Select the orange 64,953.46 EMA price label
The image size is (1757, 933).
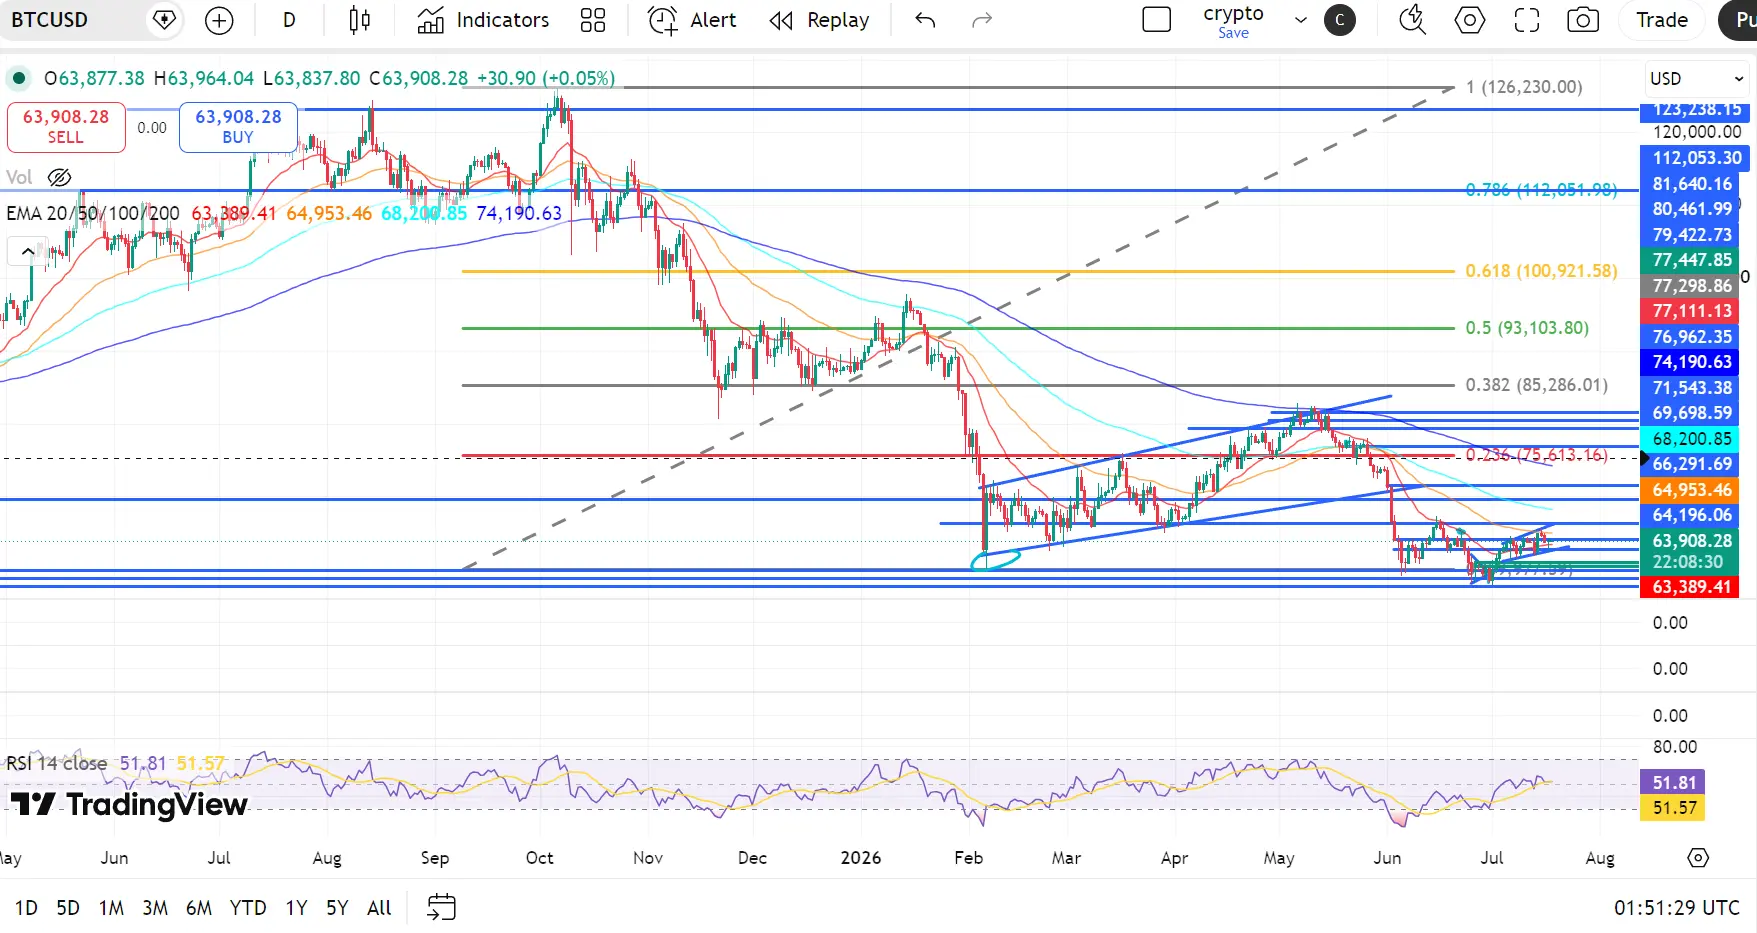click(1691, 490)
